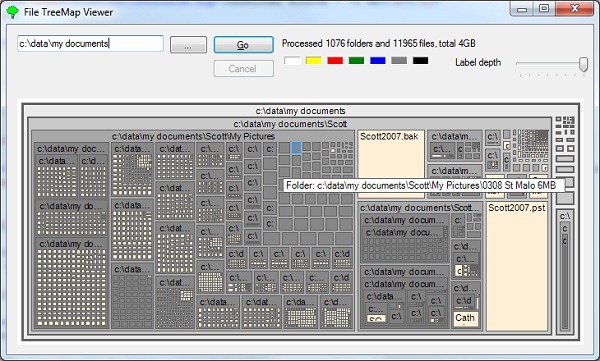The height and width of the screenshot is (361, 600).
Task: Click the c:\data\my documents root header
Action: point(300,111)
